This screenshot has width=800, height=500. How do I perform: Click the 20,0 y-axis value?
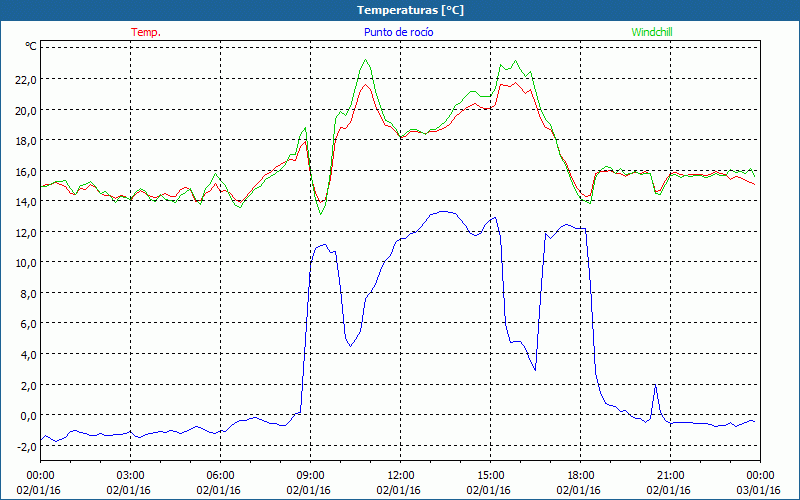pos(26,110)
